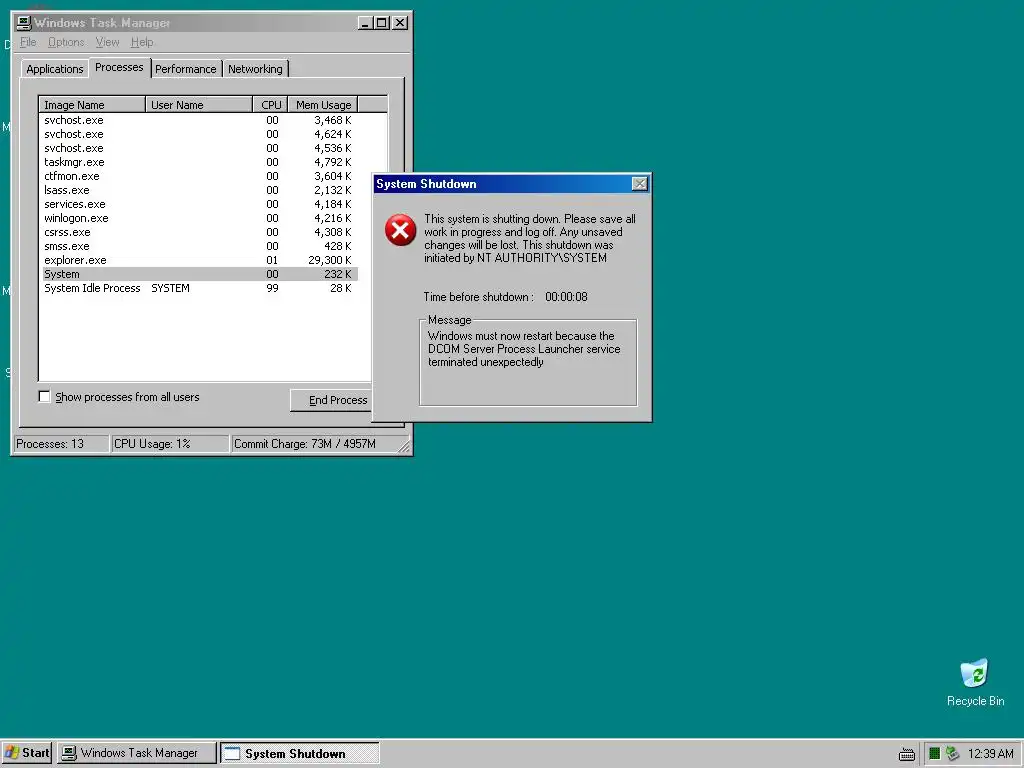The height and width of the screenshot is (768, 1024).
Task: Click the CPU Usage: 1% status panel
Action: 170,444
